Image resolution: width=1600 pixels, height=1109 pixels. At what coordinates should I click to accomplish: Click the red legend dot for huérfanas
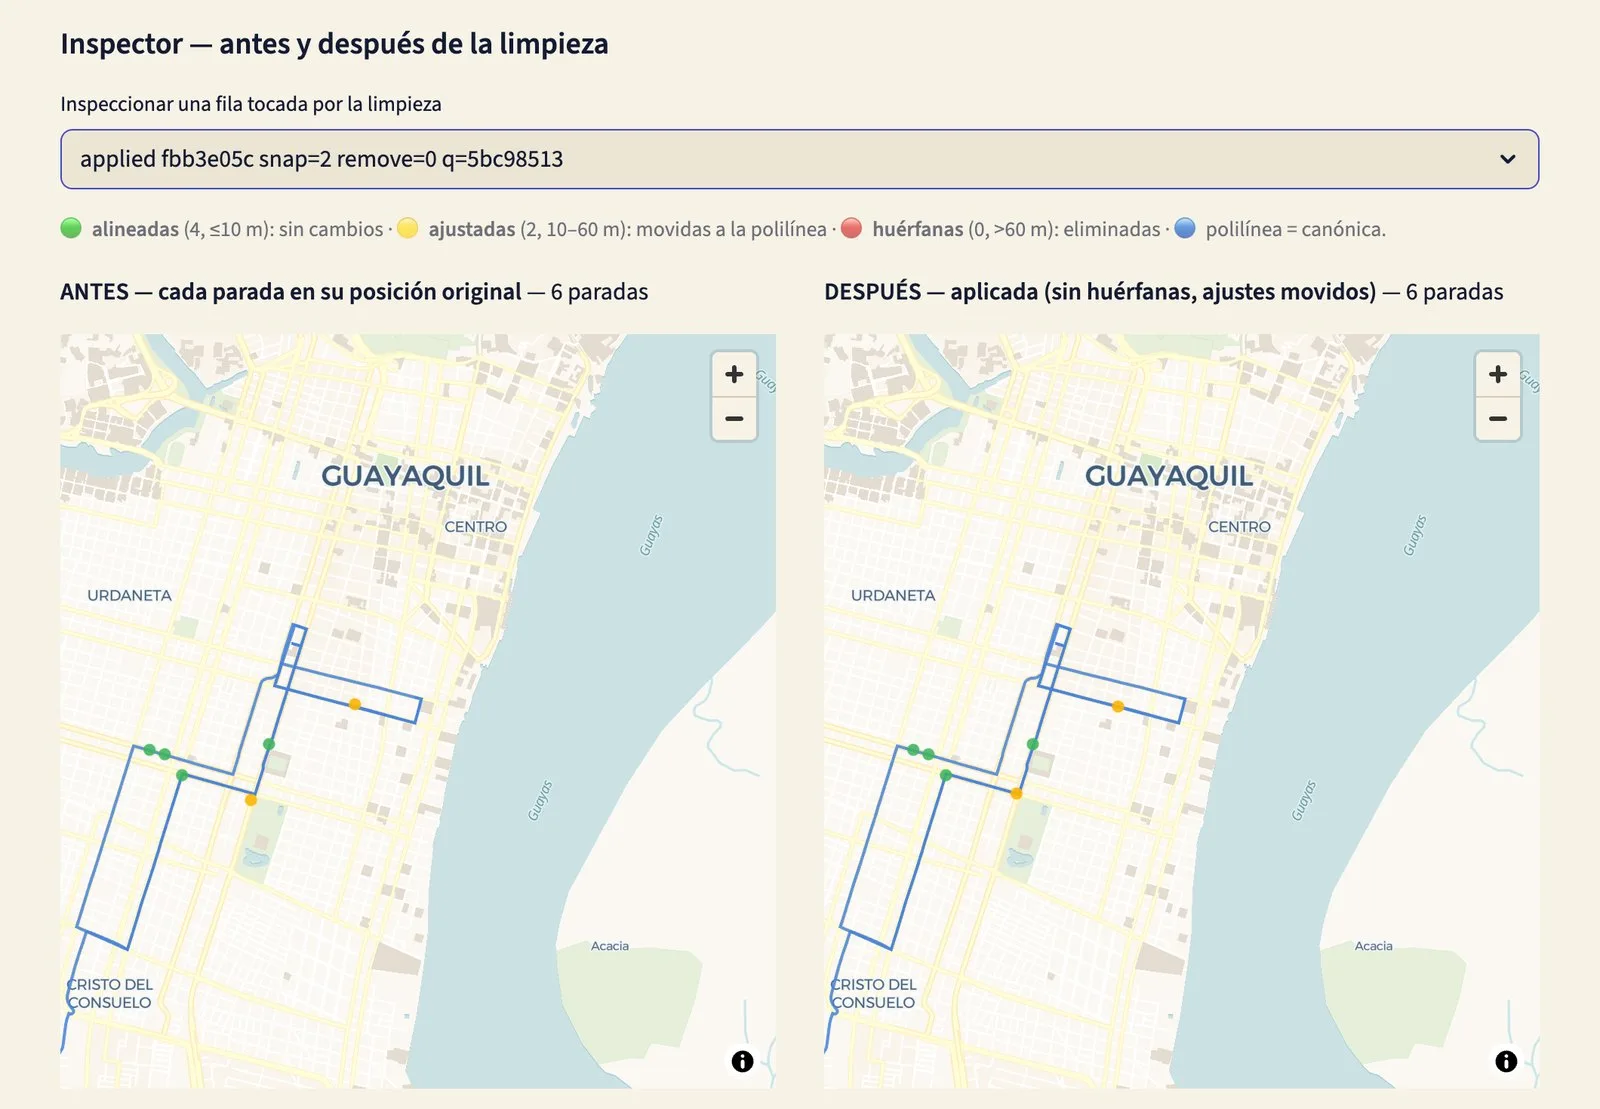pos(852,228)
